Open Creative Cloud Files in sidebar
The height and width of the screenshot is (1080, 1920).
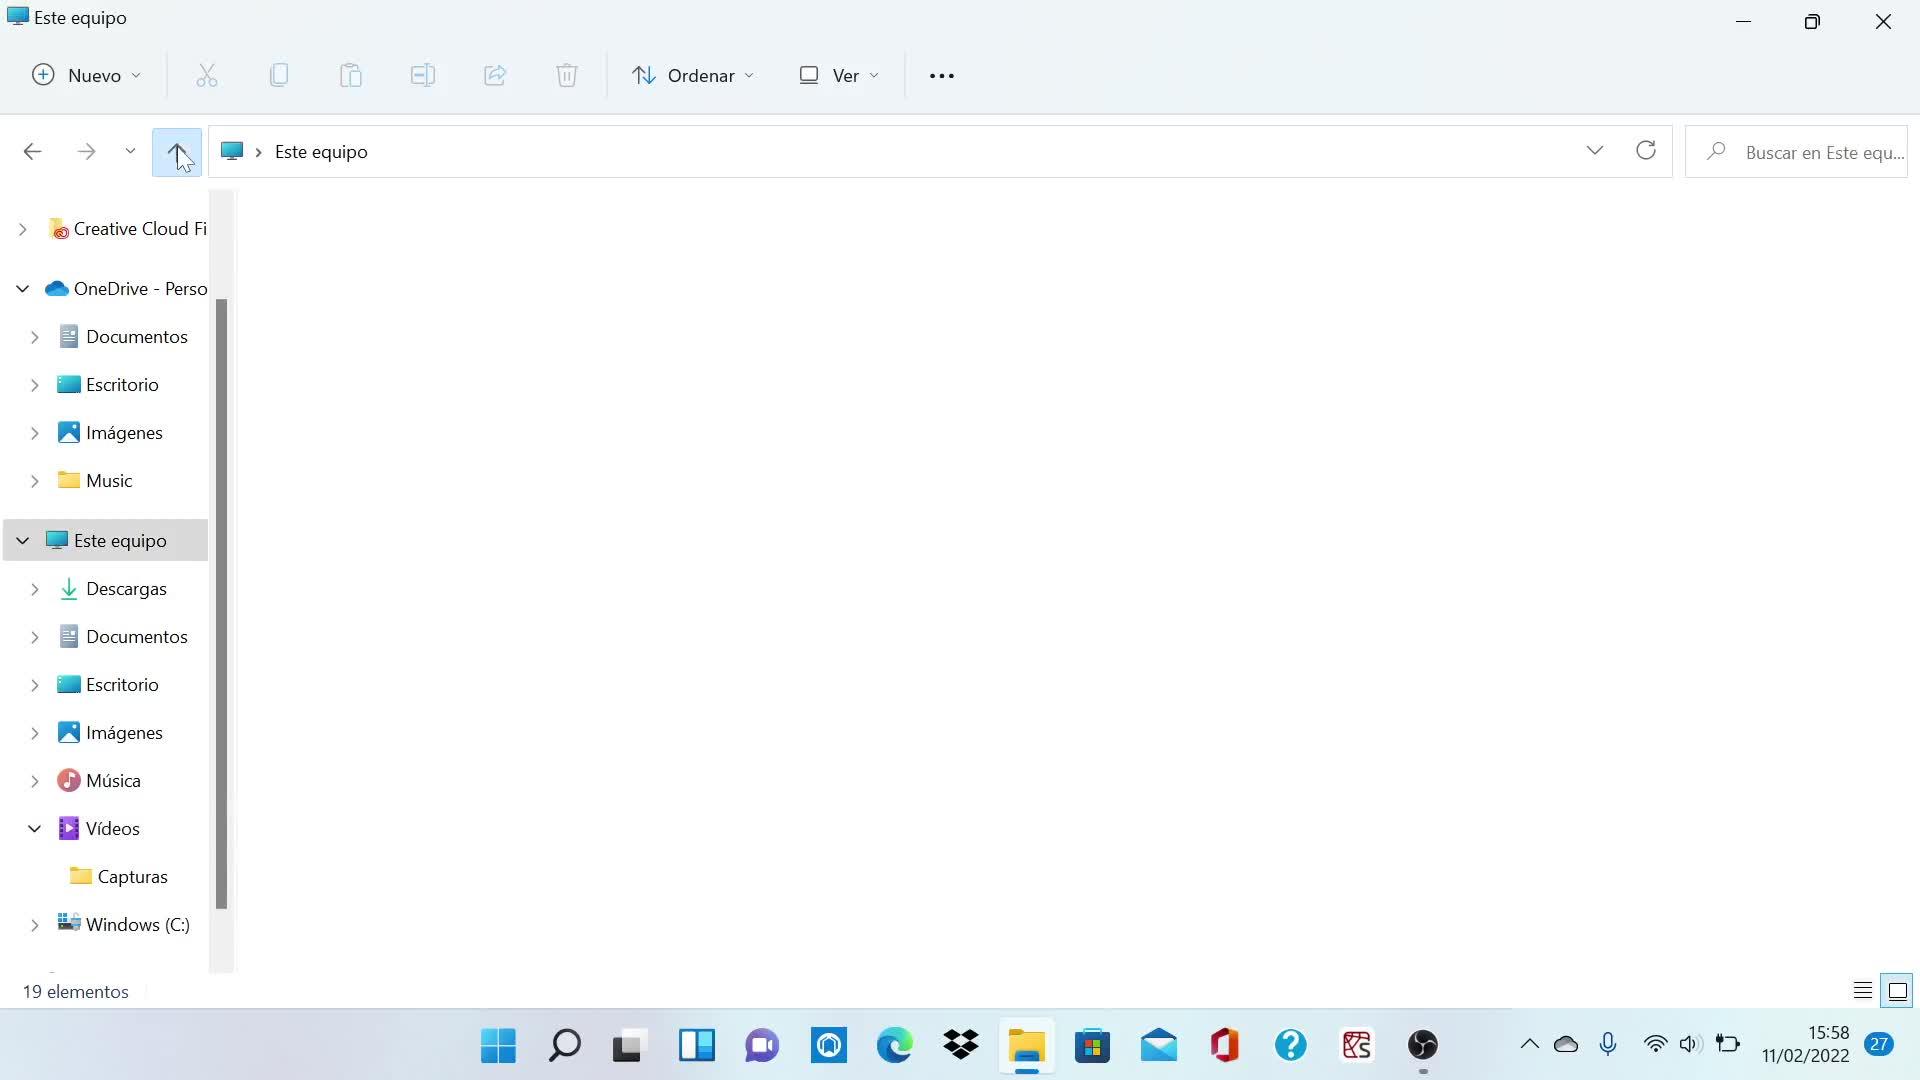[139, 229]
